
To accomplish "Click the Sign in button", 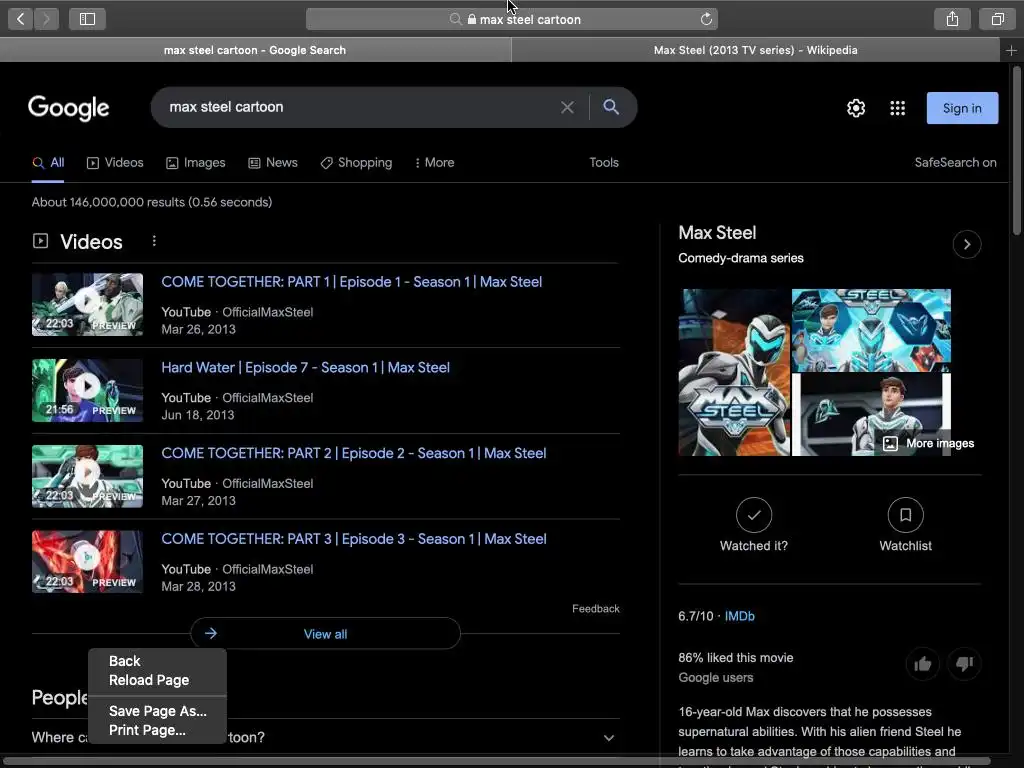I will [962, 108].
